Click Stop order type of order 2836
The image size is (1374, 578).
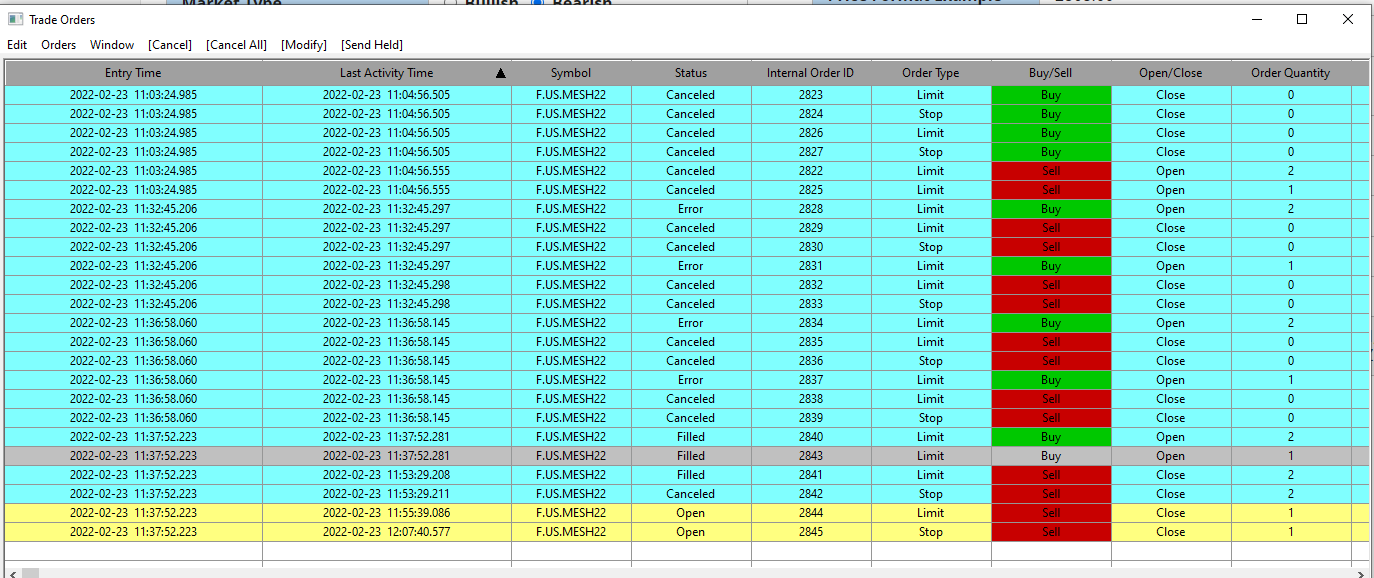pos(931,361)
